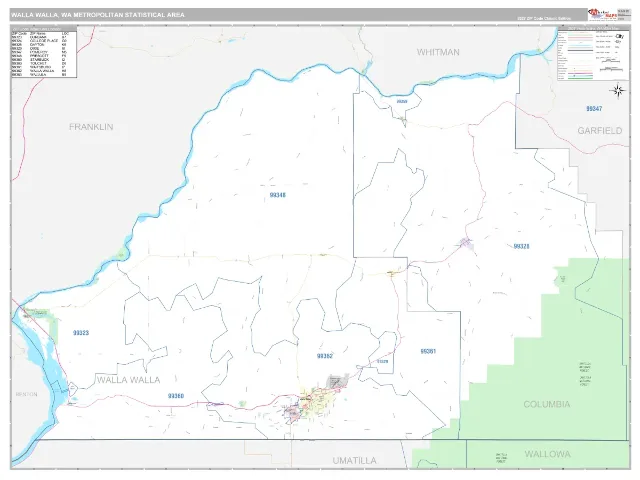Click the City symbol in the map legend

pos(620,36)
